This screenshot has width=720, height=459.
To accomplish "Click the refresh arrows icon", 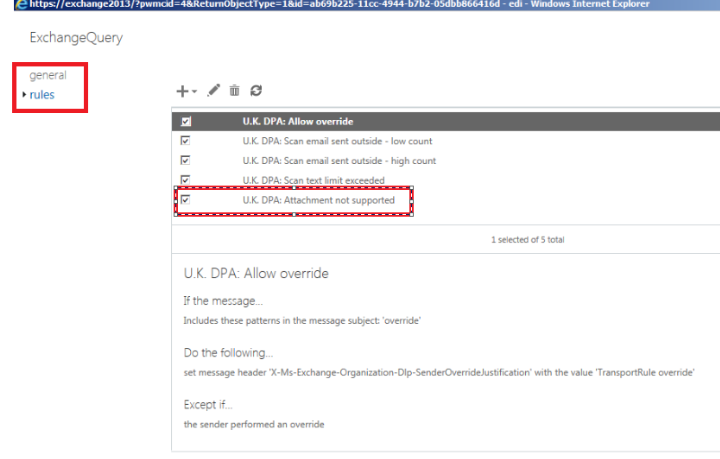I will click(x=256, y=91).
